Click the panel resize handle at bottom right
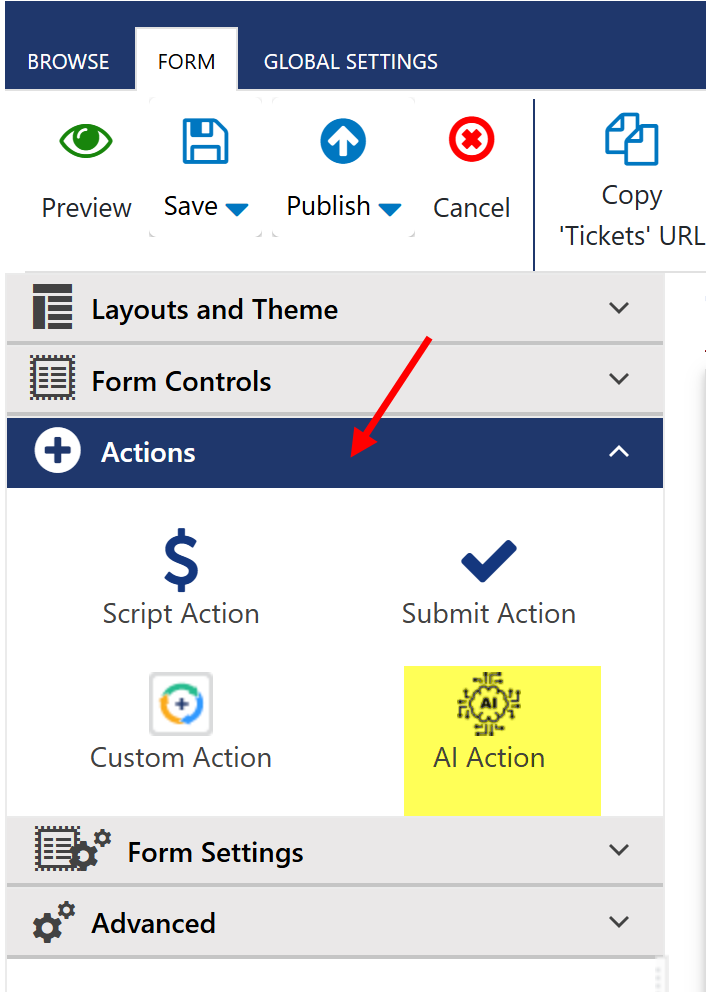Screen dimensions: 706x992 658,975
